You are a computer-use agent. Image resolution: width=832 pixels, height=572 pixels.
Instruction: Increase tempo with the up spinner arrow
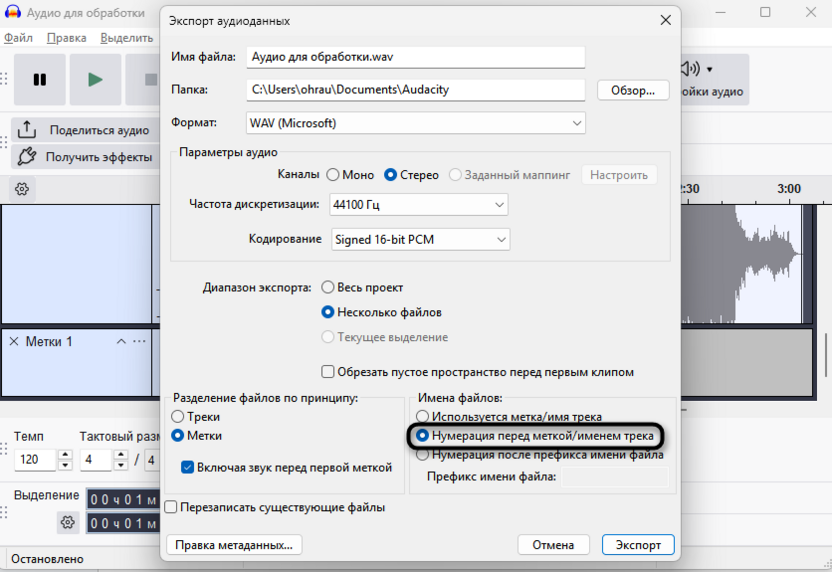pyautogui.click(x=65, y=454)
